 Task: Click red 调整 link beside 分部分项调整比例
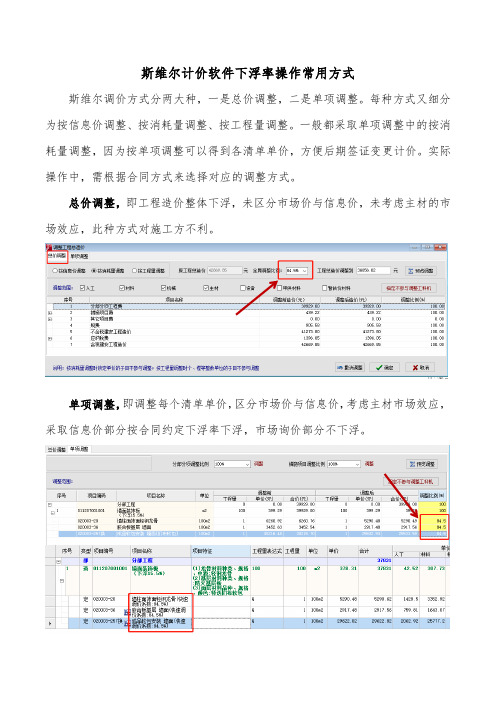(258, 464)
